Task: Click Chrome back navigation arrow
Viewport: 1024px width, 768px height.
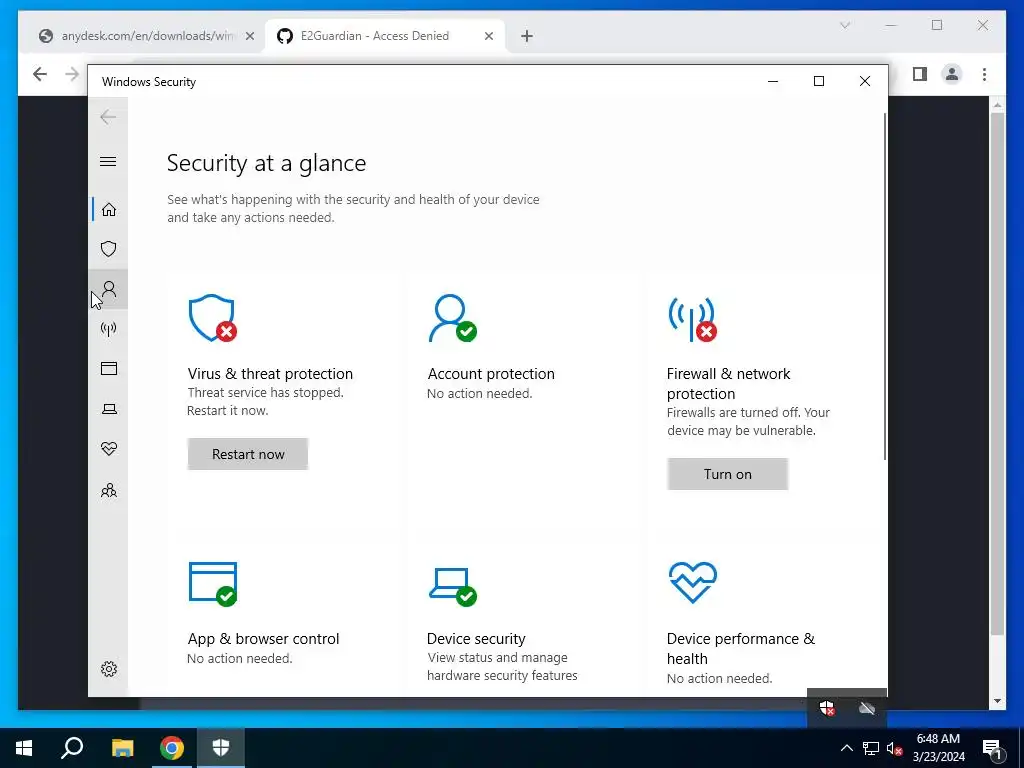Action: click(40, 74)
